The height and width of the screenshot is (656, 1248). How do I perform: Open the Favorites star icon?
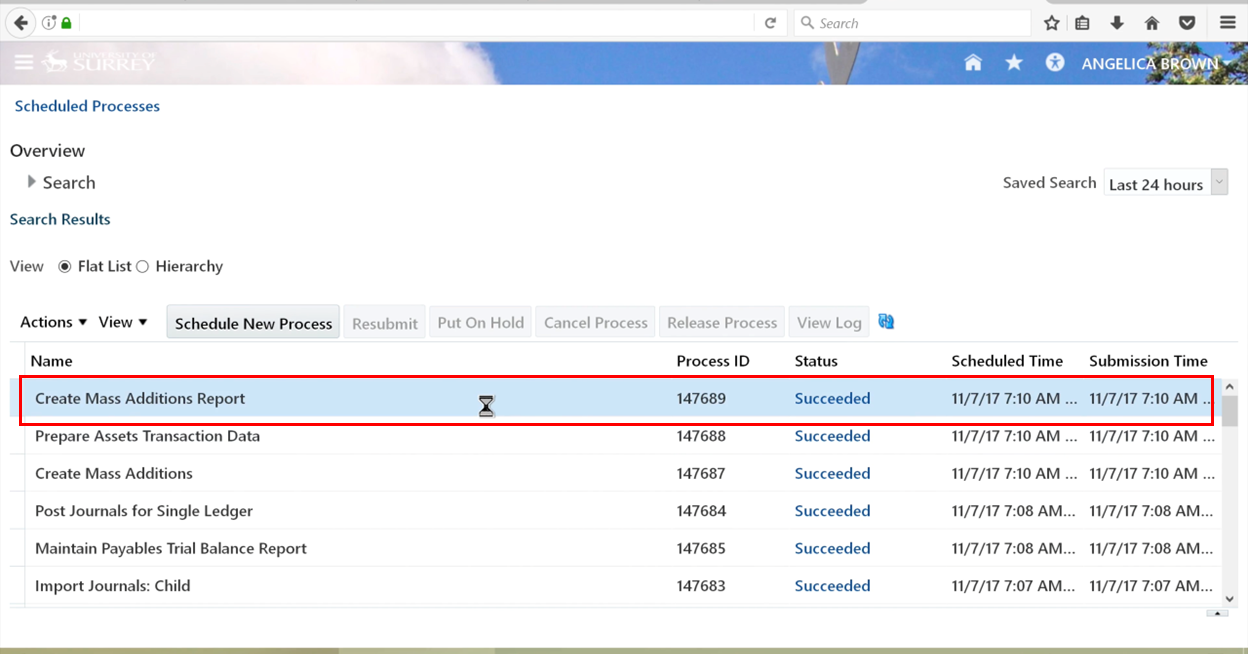pos(1014,63)
